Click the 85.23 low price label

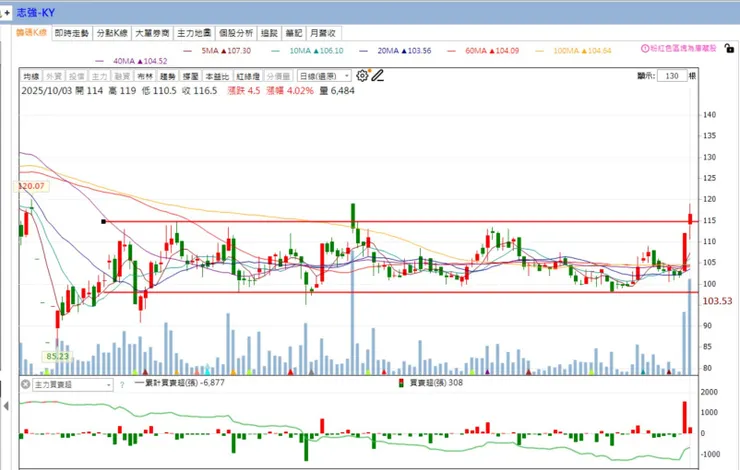pos(57,356)
